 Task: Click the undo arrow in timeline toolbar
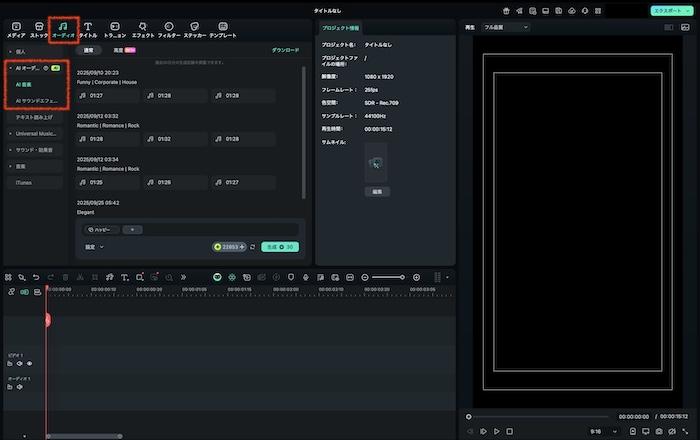point(36,277)
